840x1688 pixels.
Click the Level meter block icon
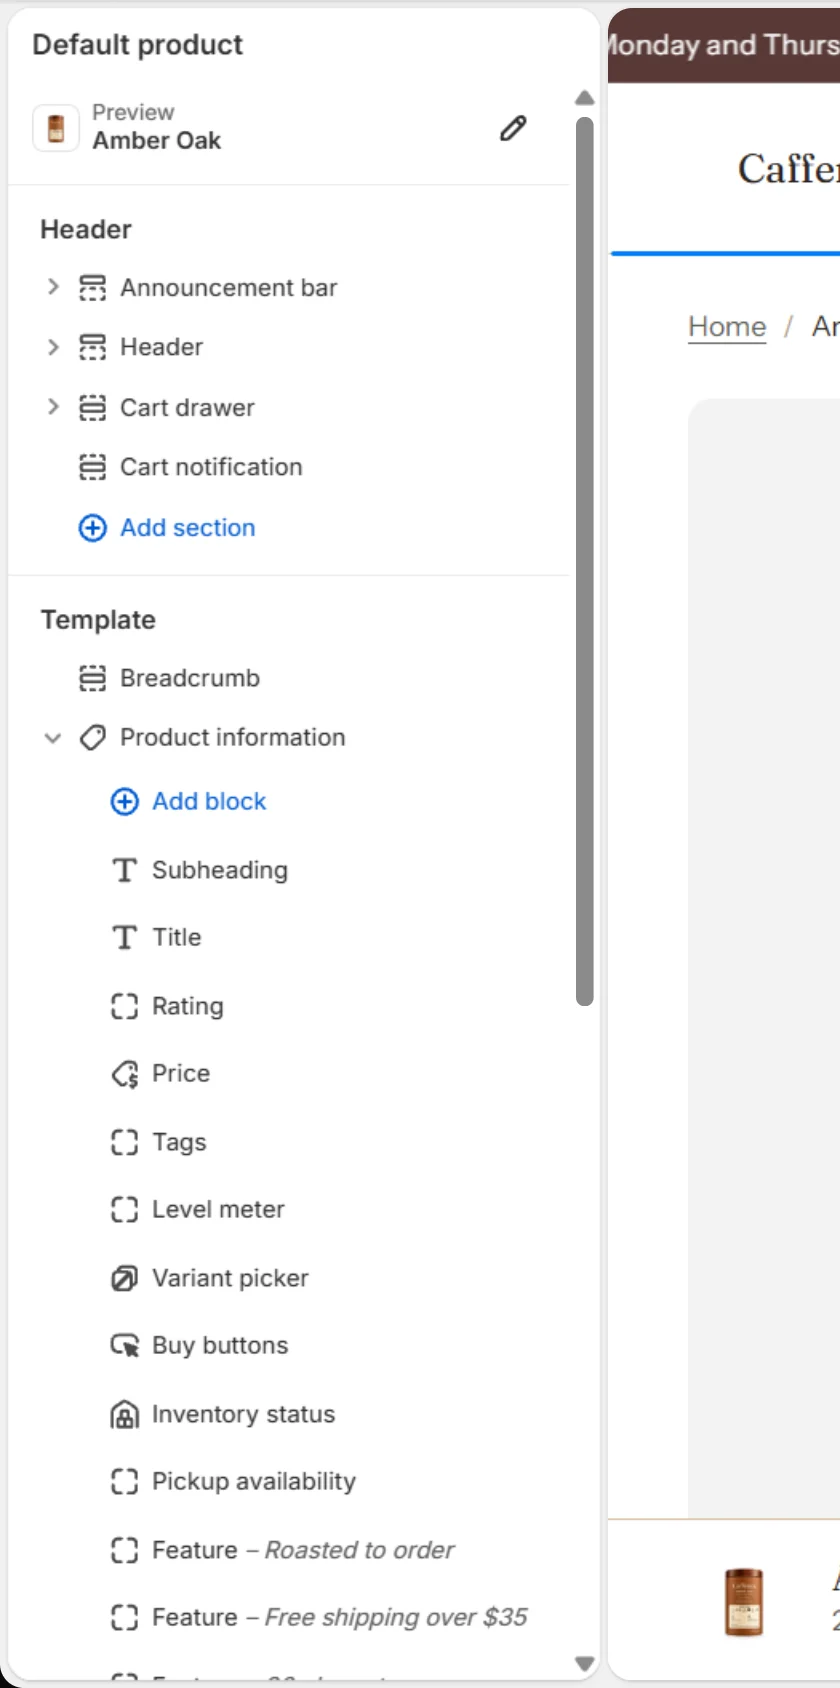(x=124, y=1210)
